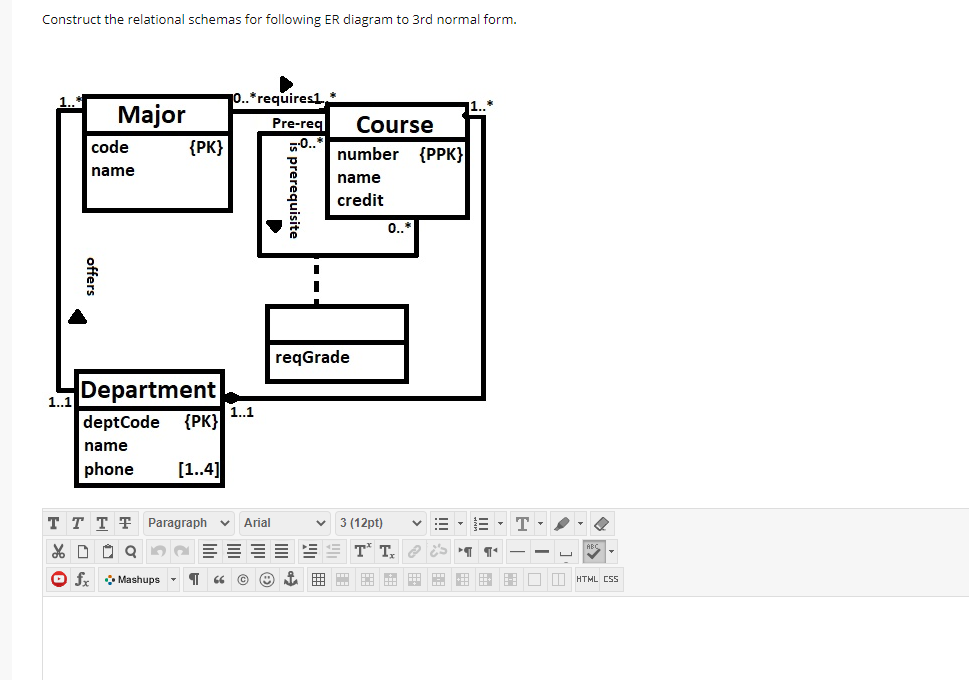The height and width of the screenshot is (680, 969).
Task: Expand the 3 (12pt) font size dropdown
Action: [380, 522]
